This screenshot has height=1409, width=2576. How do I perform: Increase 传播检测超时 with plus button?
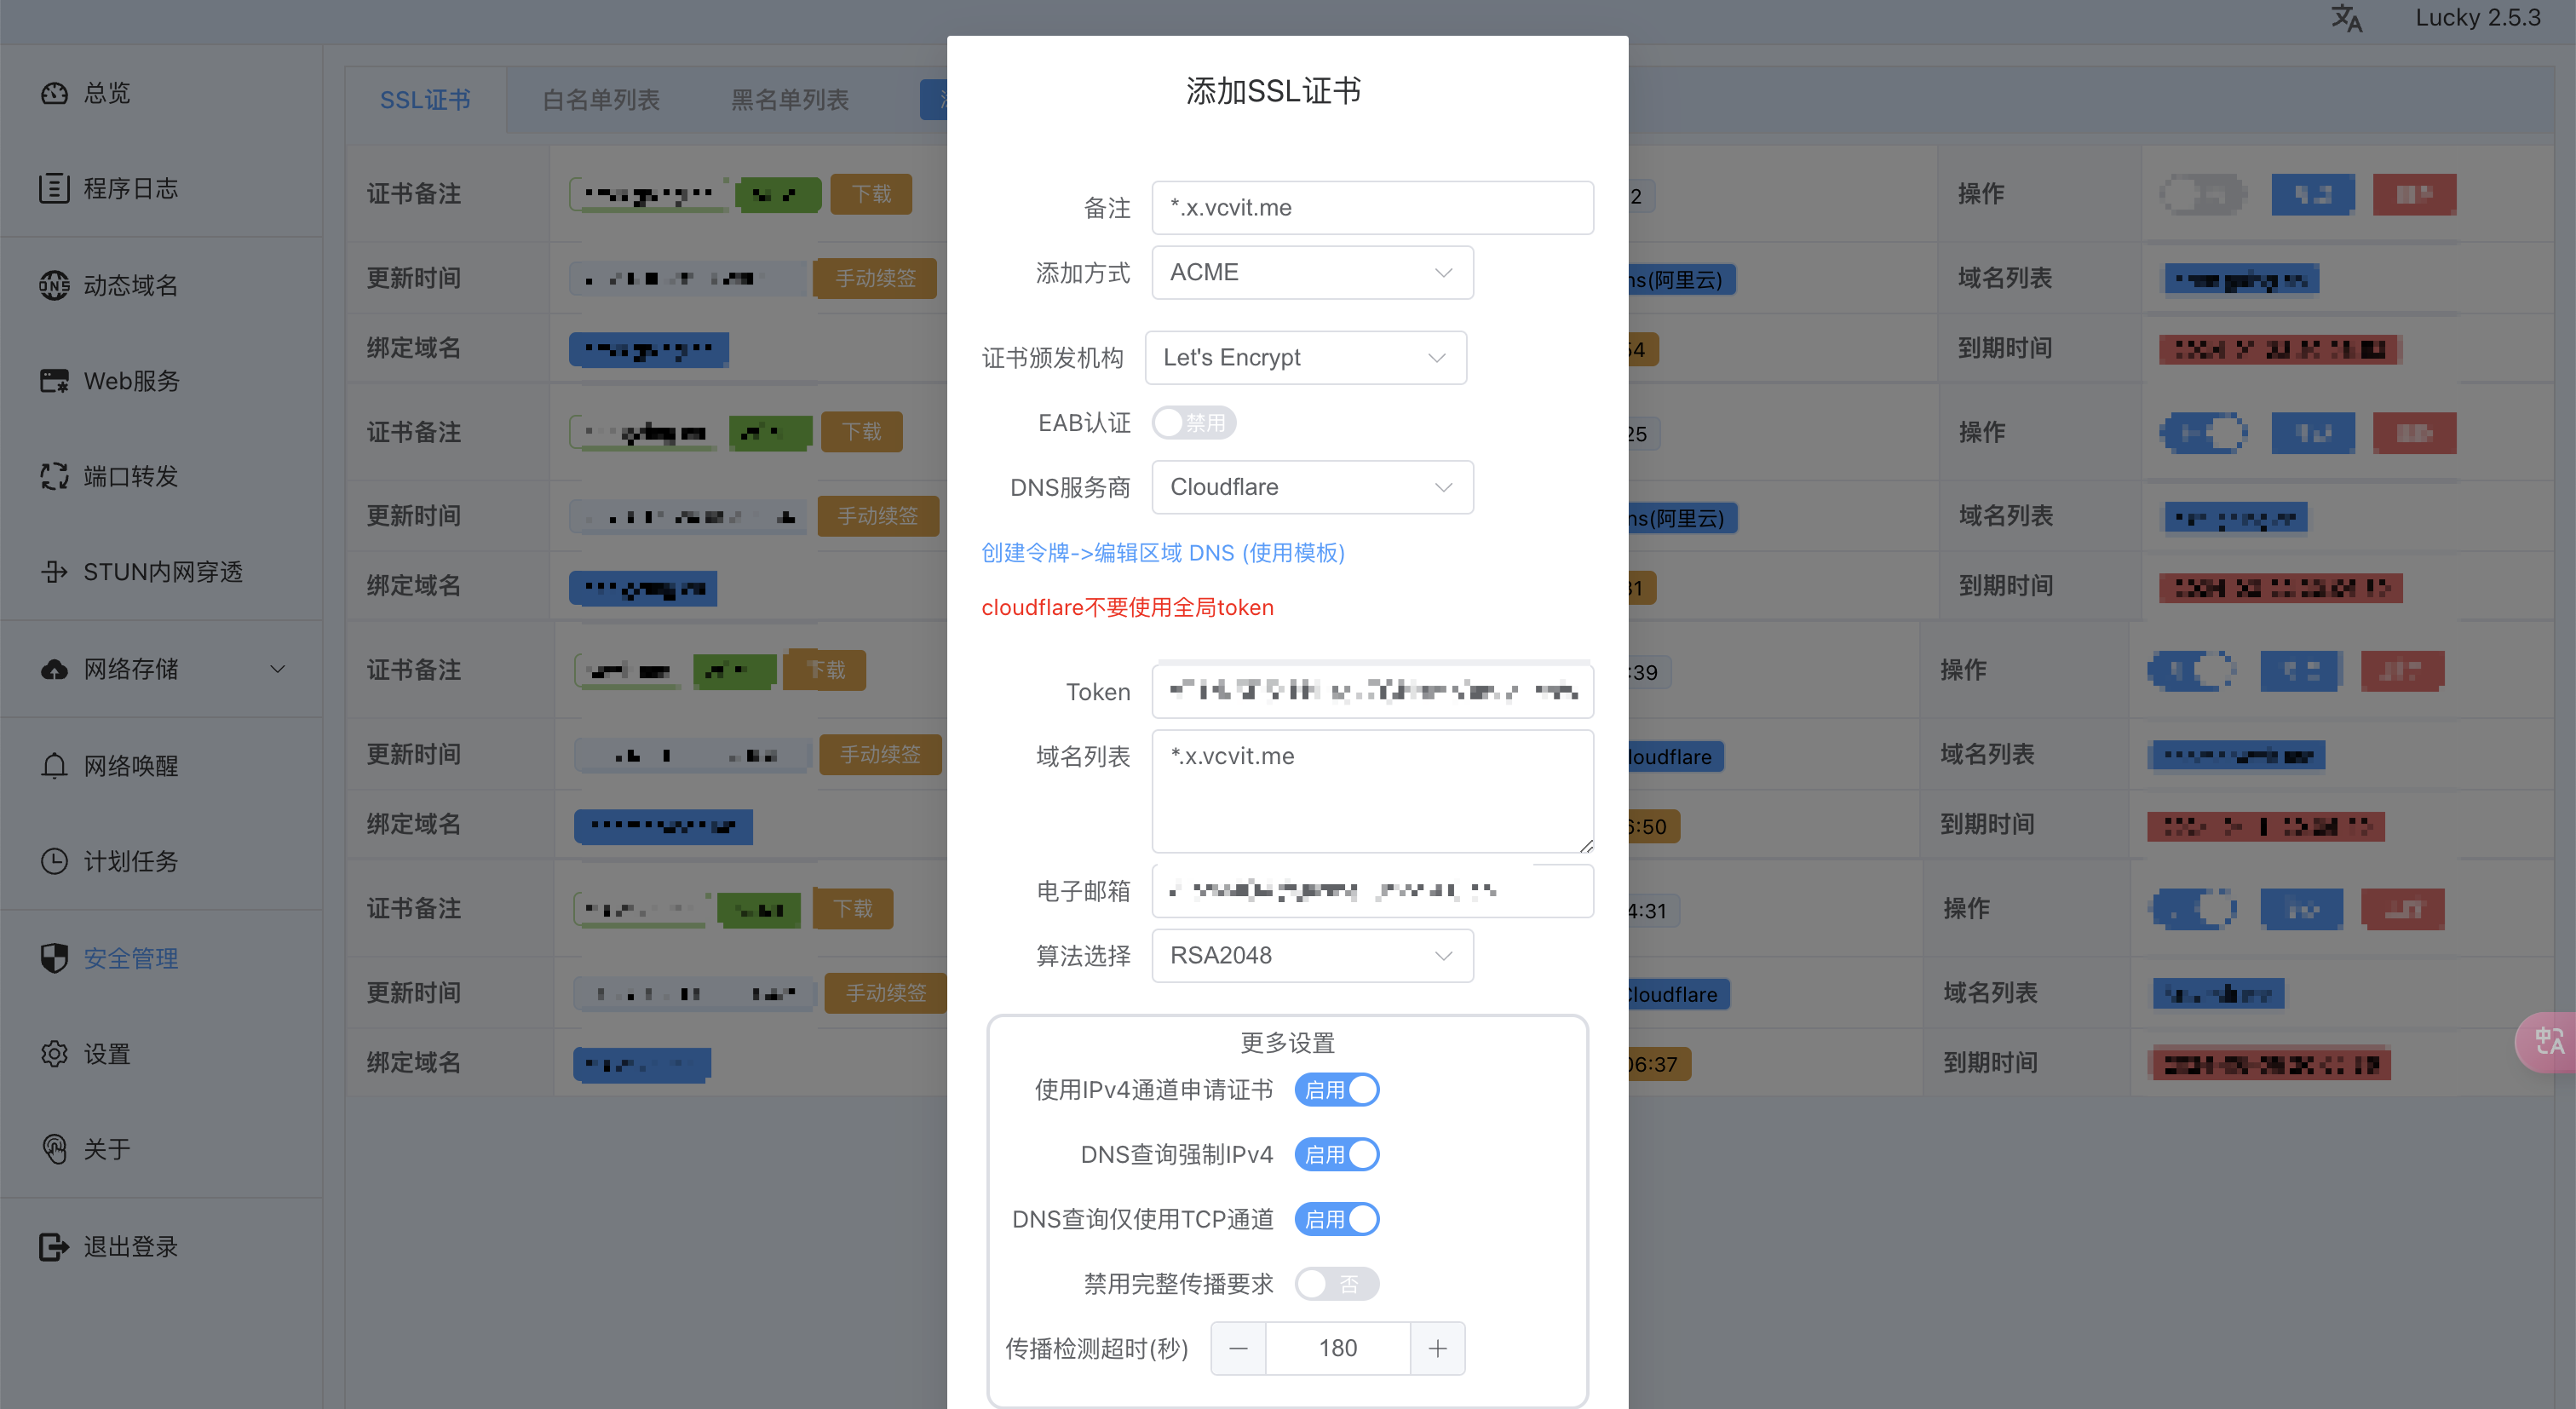(1437, 1348)
